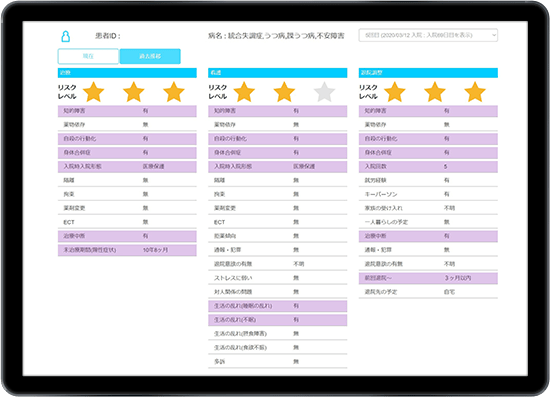Click 退院意欲の有無 row in 看護 column

(x=277, y=264)
